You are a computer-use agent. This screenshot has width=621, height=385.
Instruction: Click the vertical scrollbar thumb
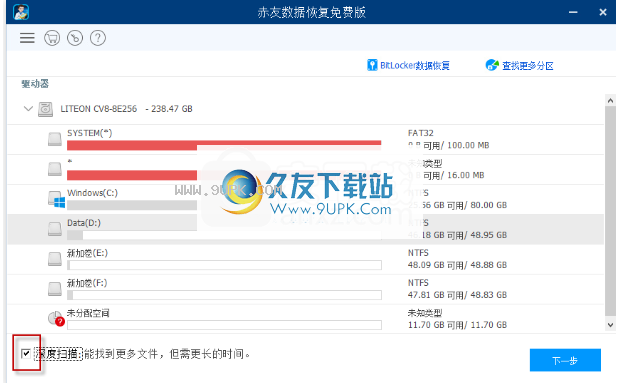pyautogui.click(x=610, y=212)
